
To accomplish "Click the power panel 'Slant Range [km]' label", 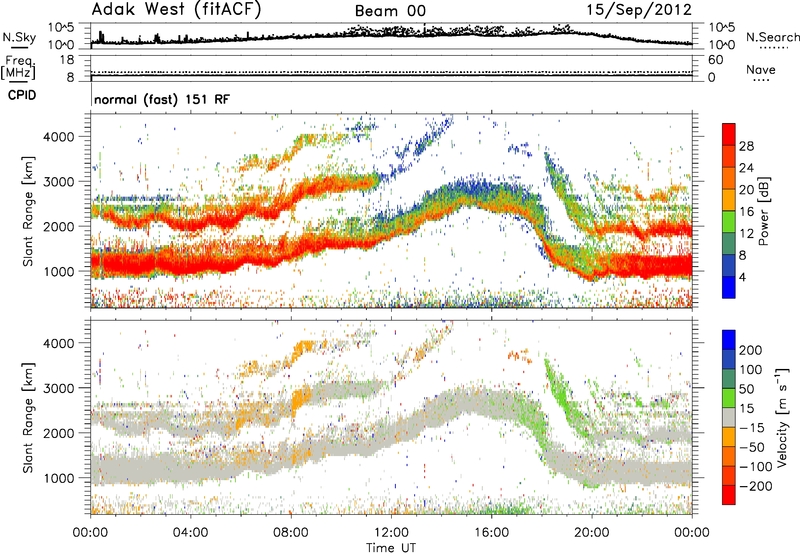I will coord(28,211).
